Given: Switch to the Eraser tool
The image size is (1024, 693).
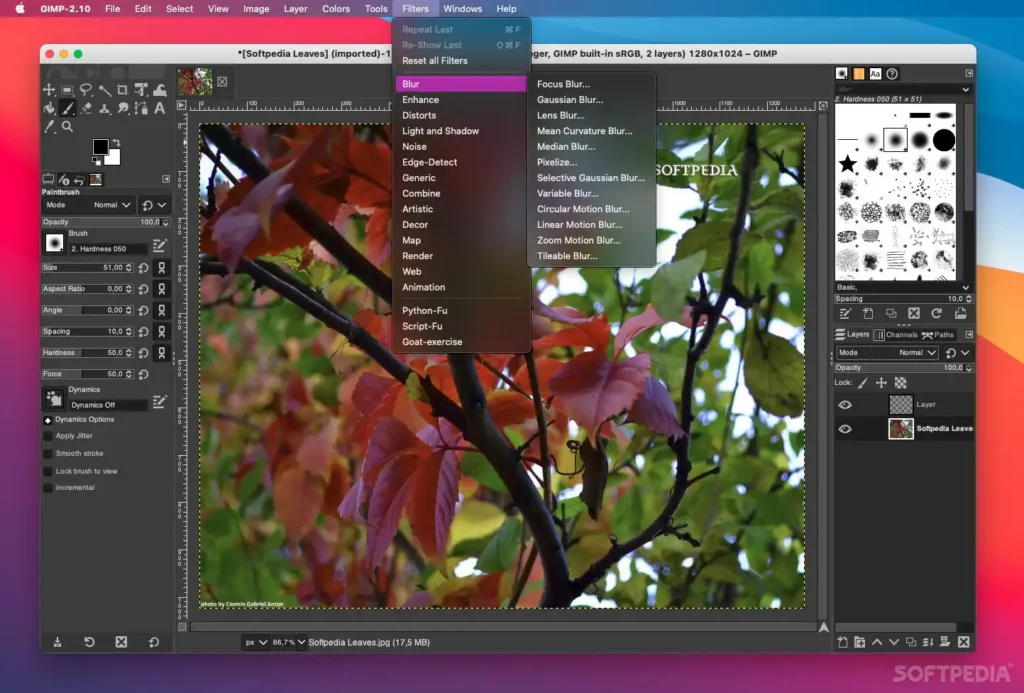Looking at the screenshot, I should pos(86,108).
